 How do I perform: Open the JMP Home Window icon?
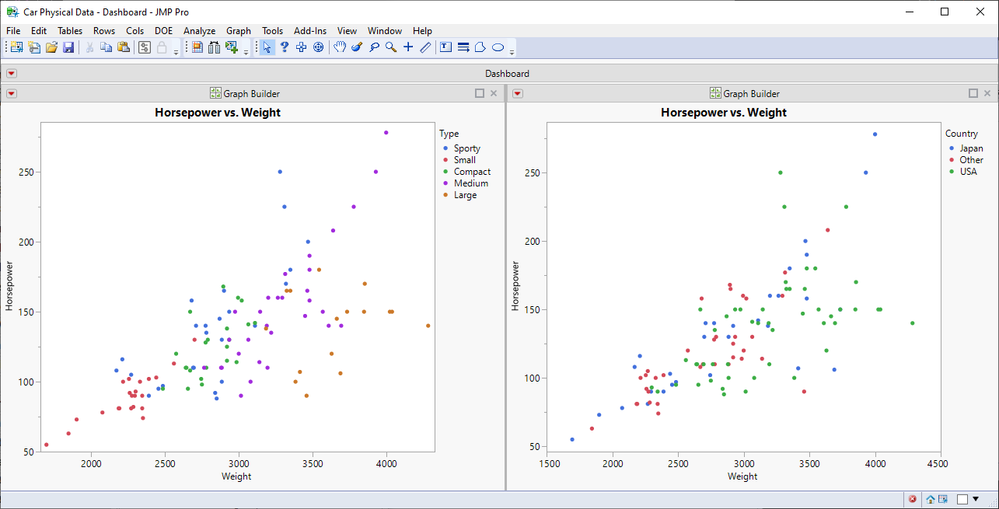click(930, 499)
